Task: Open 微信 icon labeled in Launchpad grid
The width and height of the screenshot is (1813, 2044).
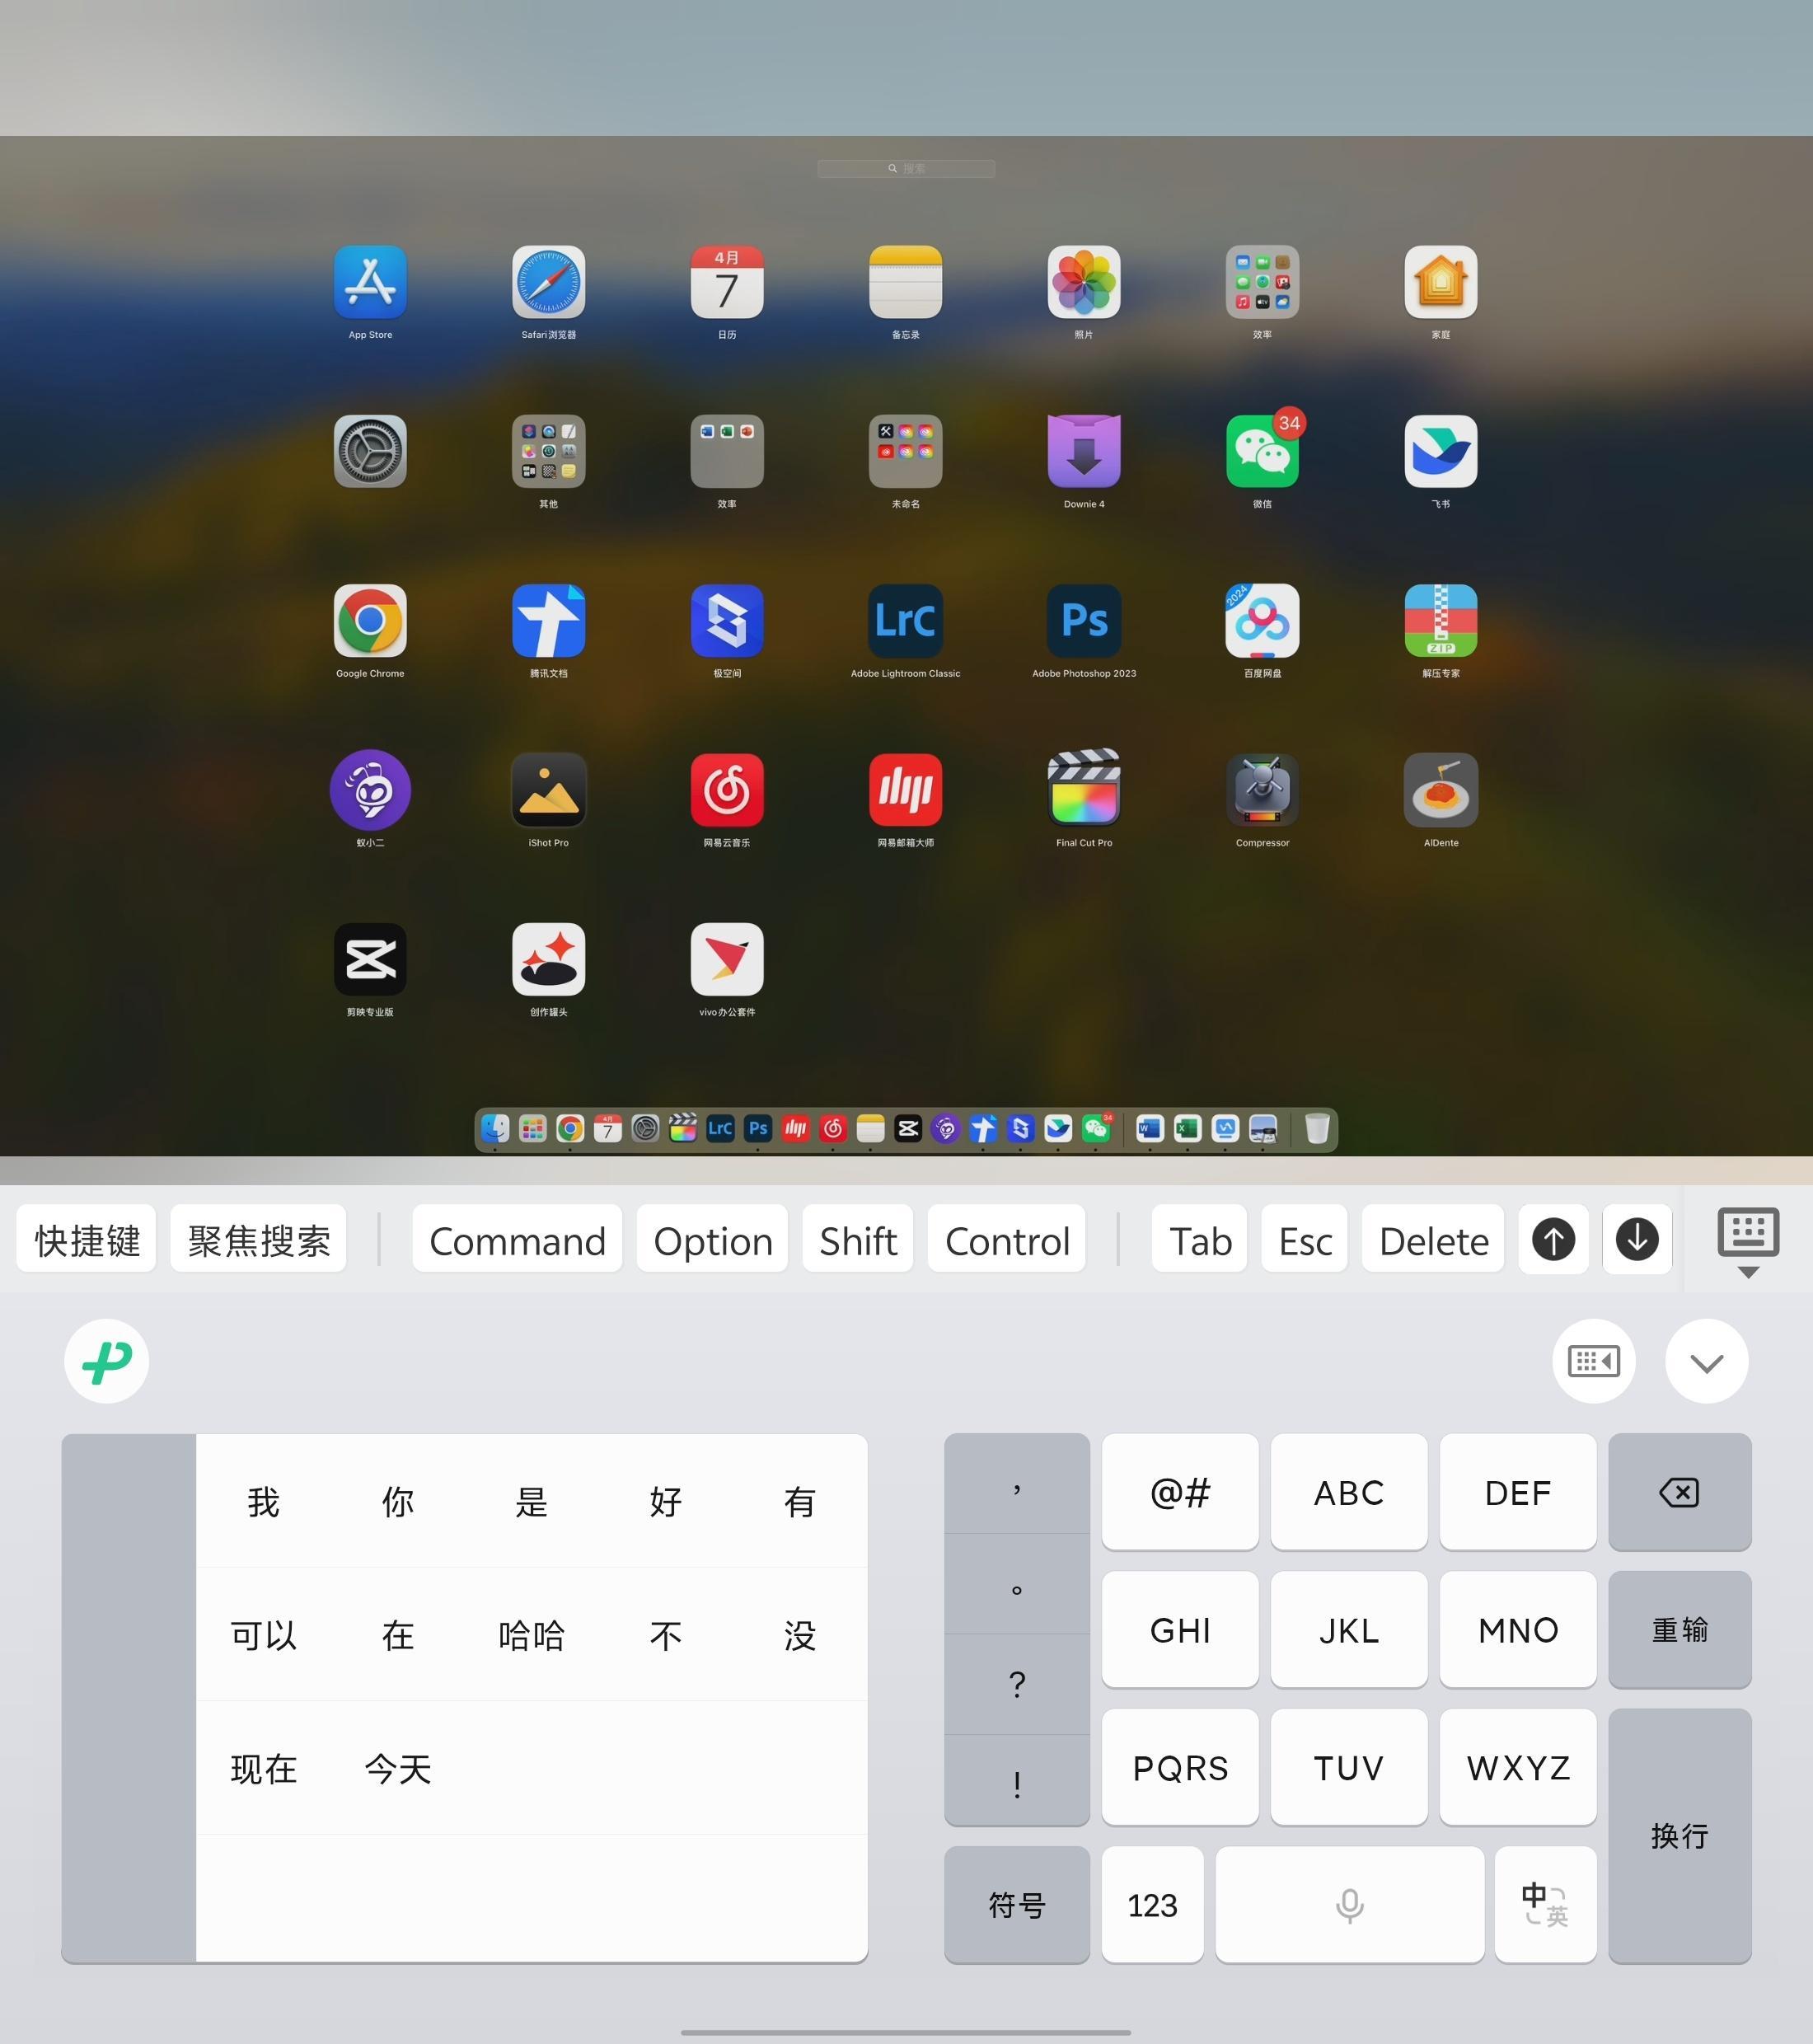Action: [x=1262, y=451]
